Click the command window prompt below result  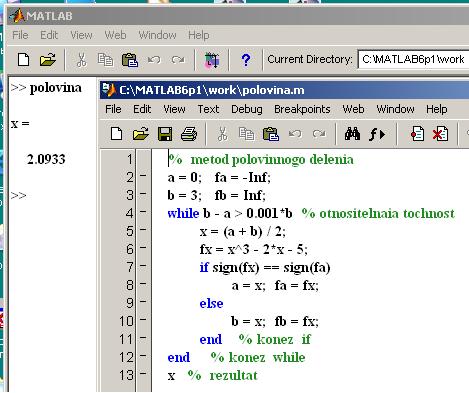(x=19, y=195)
